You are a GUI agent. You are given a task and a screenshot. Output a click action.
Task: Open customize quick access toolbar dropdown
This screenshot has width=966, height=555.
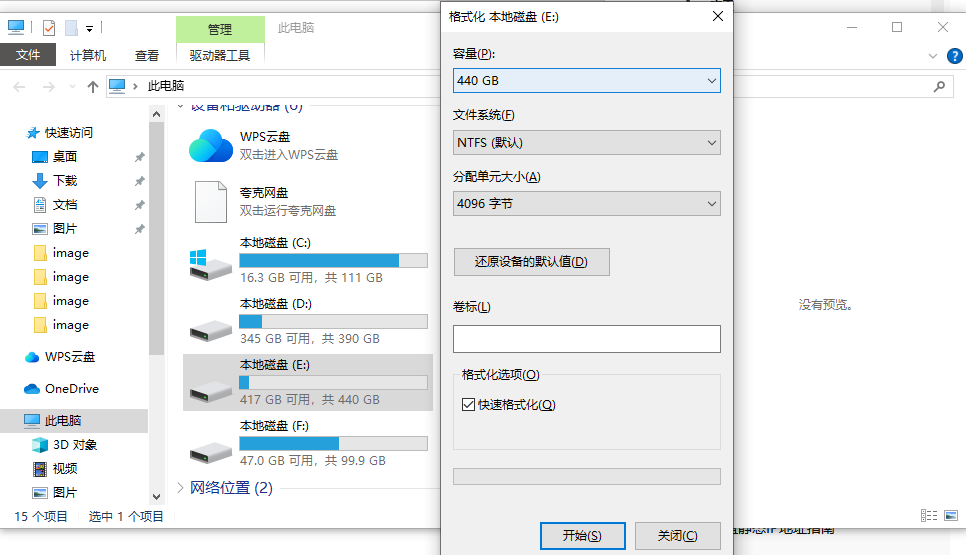coord(89,28)
